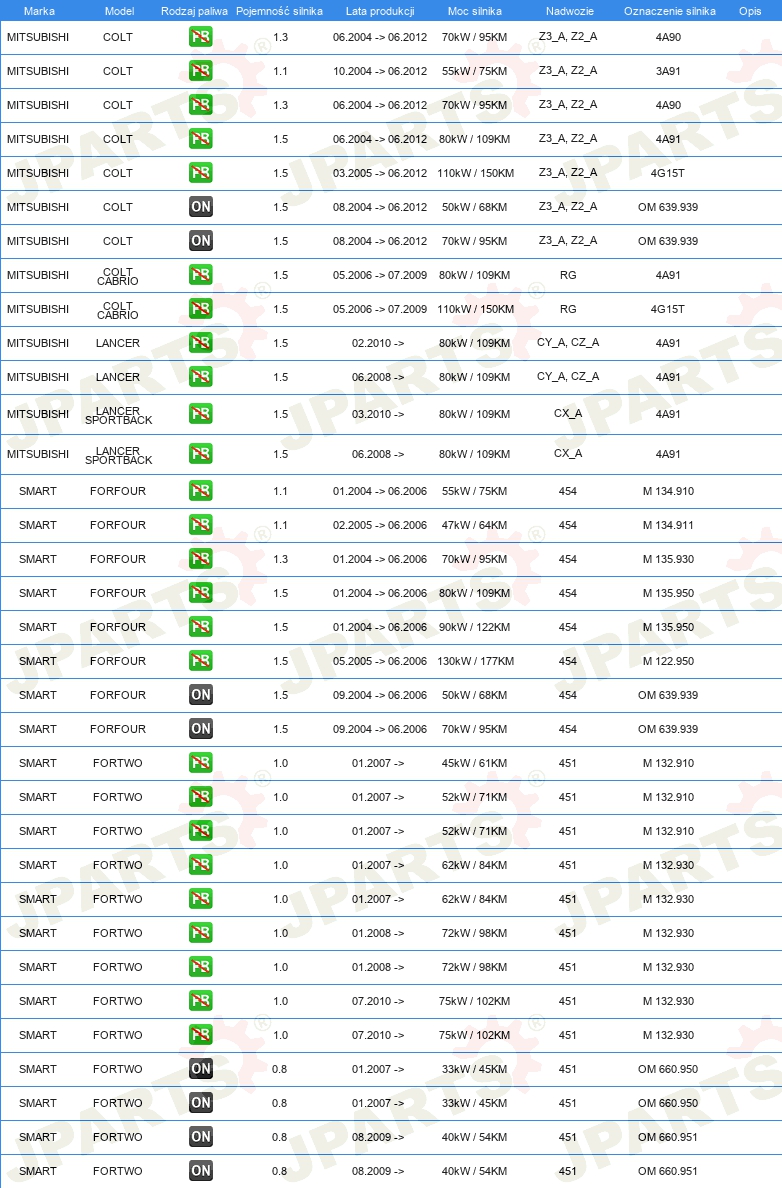Select the engine code M 134.910

[668, 491]
